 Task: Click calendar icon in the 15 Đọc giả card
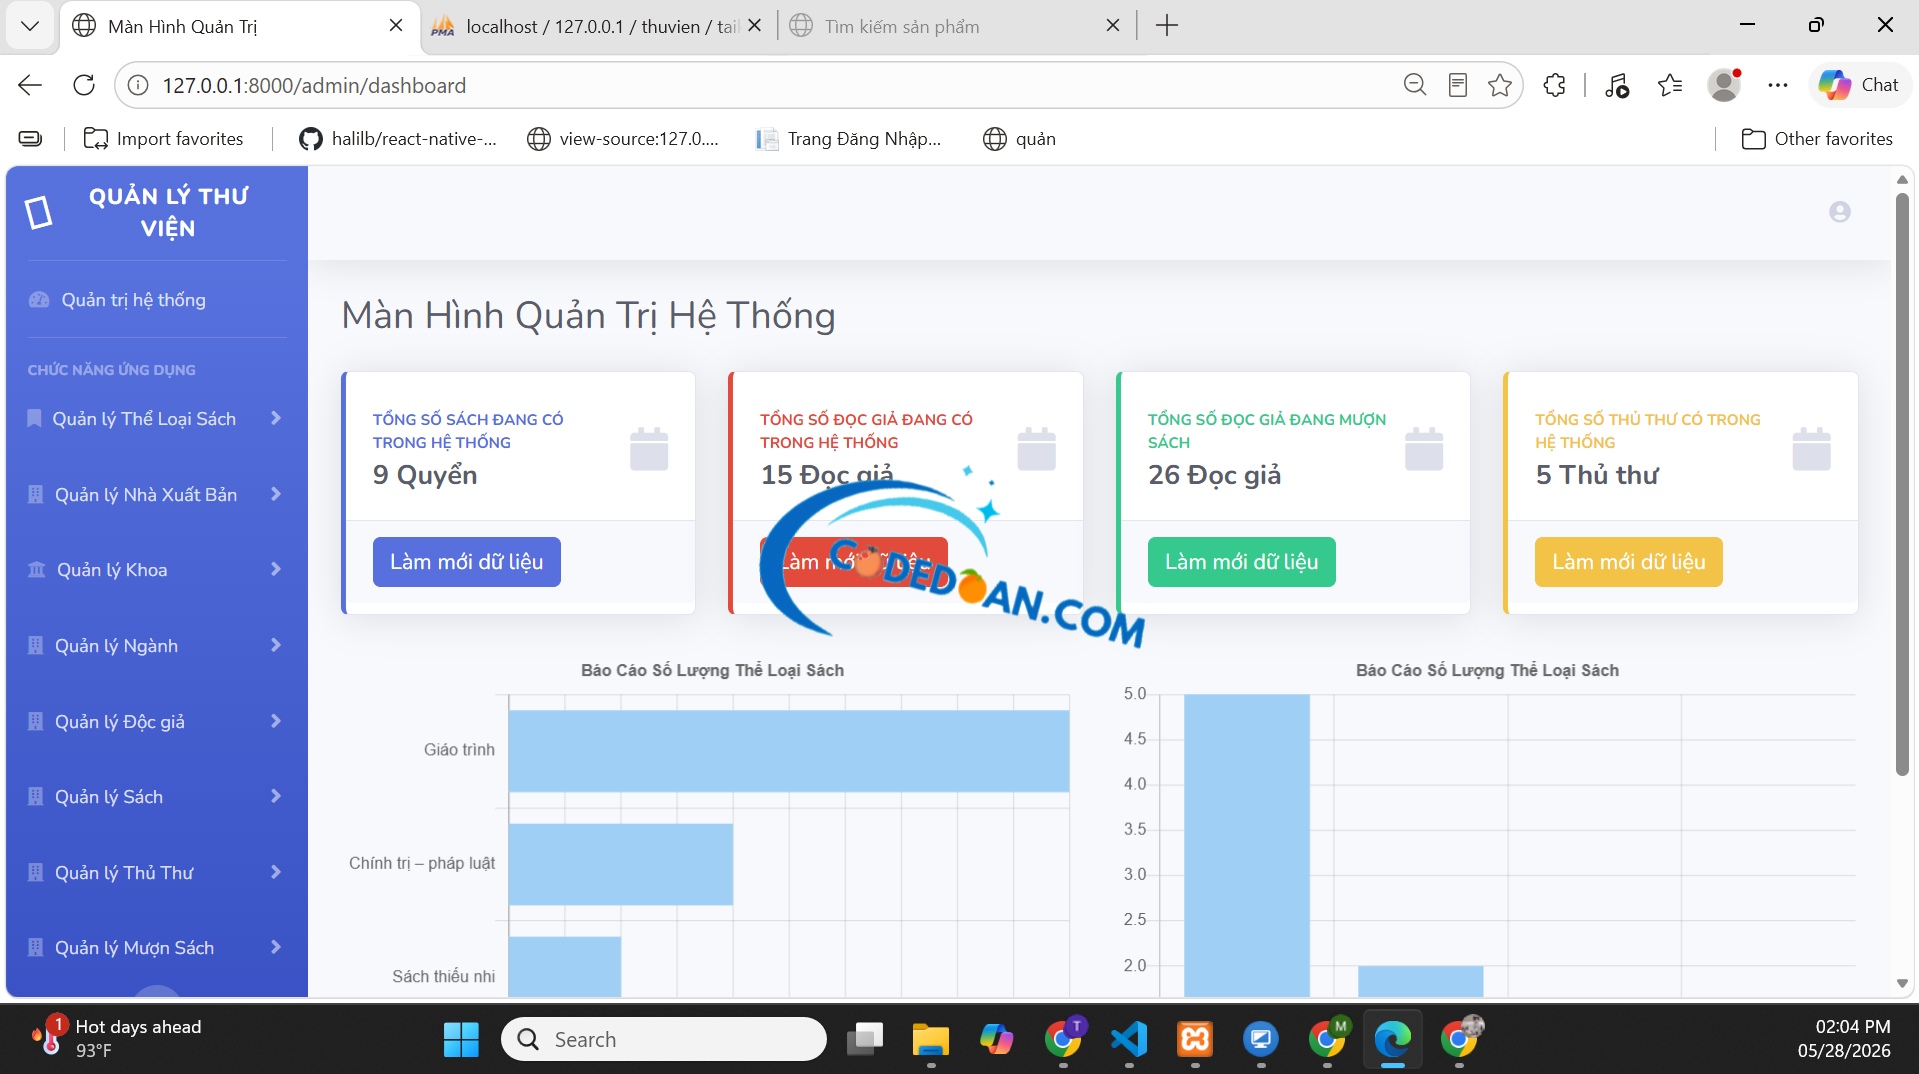point(1036,449)
